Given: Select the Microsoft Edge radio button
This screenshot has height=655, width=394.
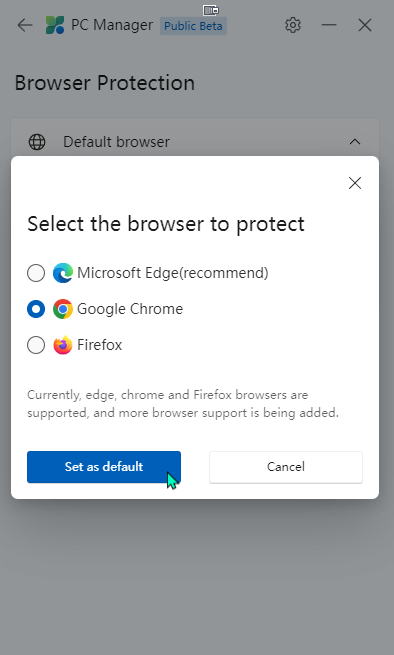Looking at the screenshot, I should click(x=36, y=273).
